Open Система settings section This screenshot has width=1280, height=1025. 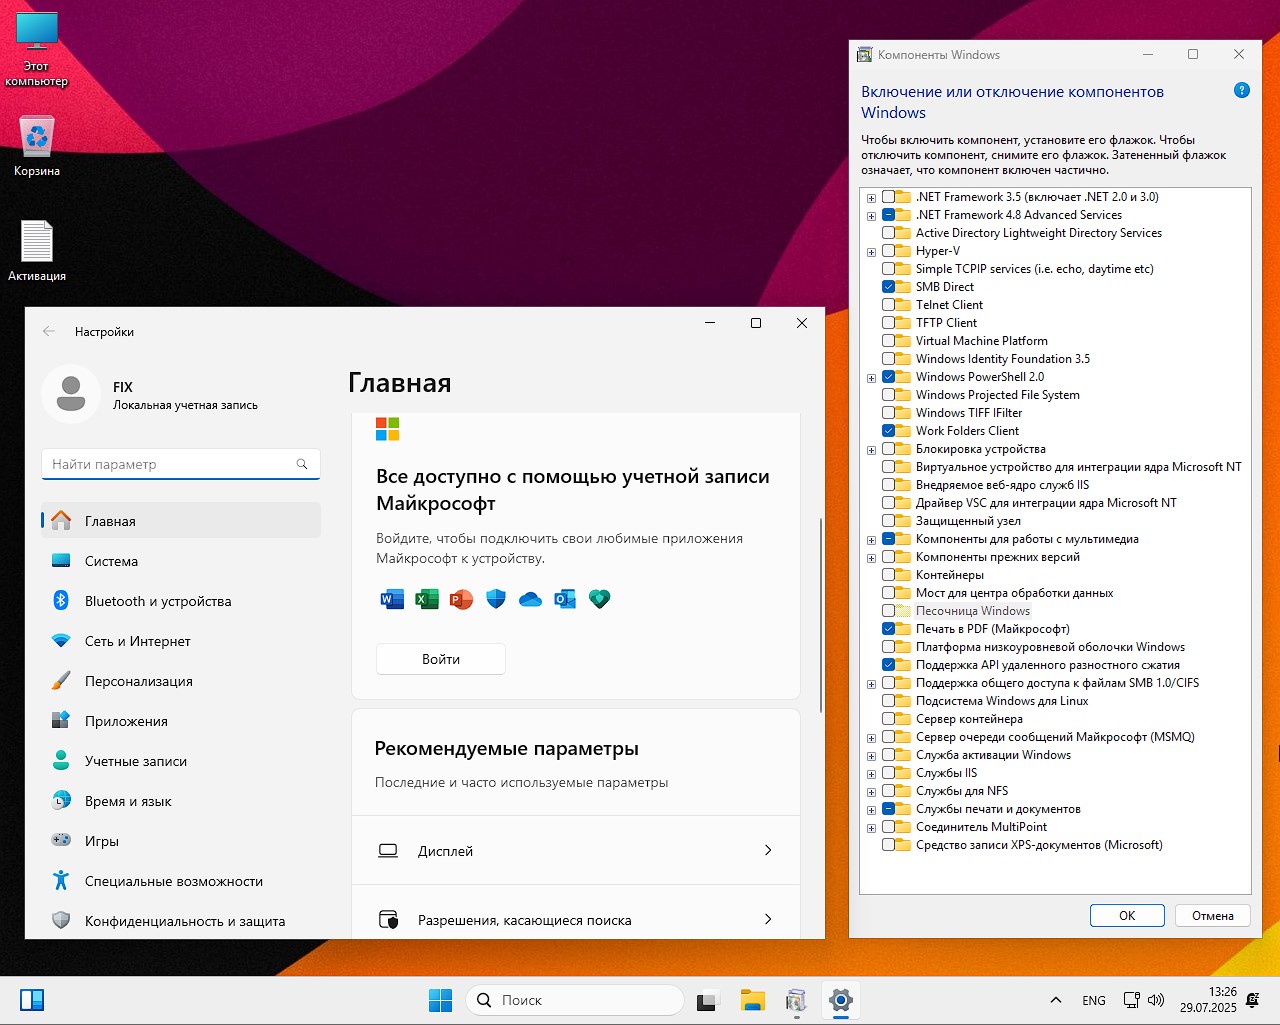pos(181,561)
